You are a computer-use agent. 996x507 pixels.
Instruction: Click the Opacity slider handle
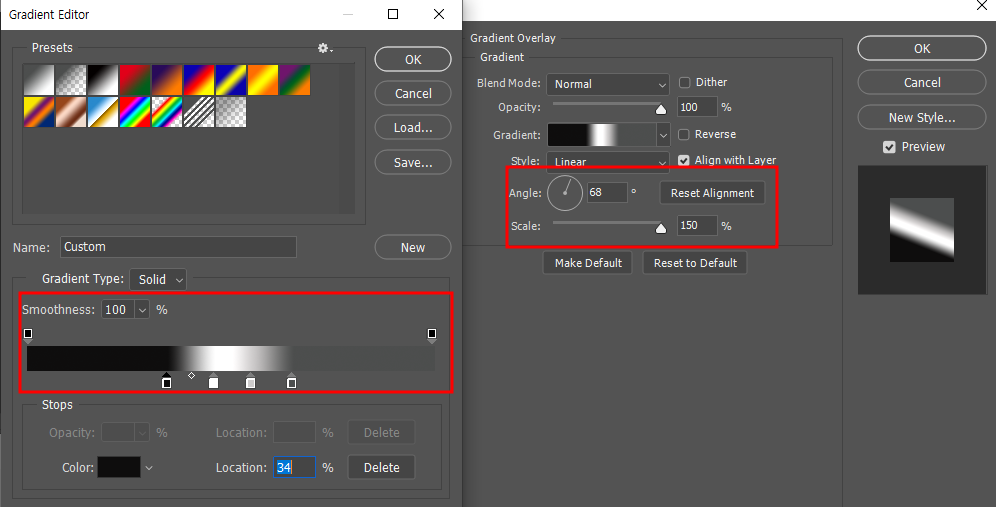pyautogui.click(x=661, y=109)
